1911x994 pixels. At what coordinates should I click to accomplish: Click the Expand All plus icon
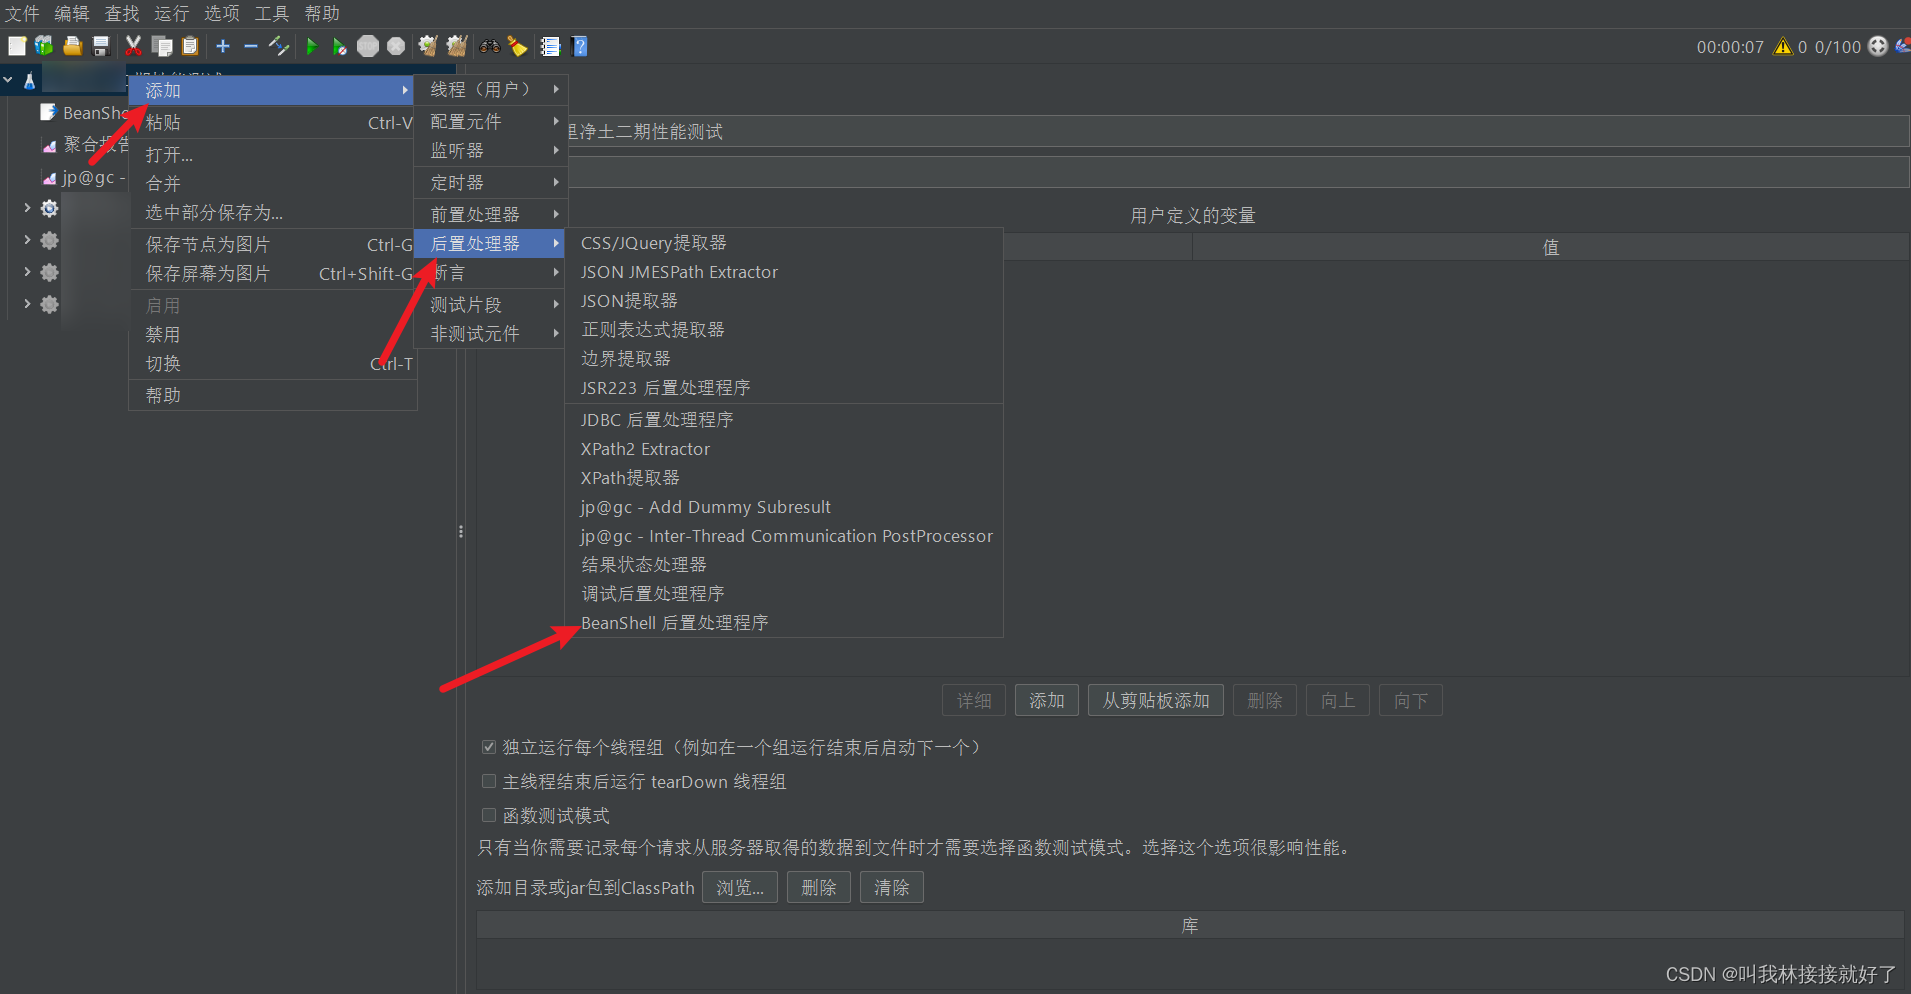coord(223,46)
